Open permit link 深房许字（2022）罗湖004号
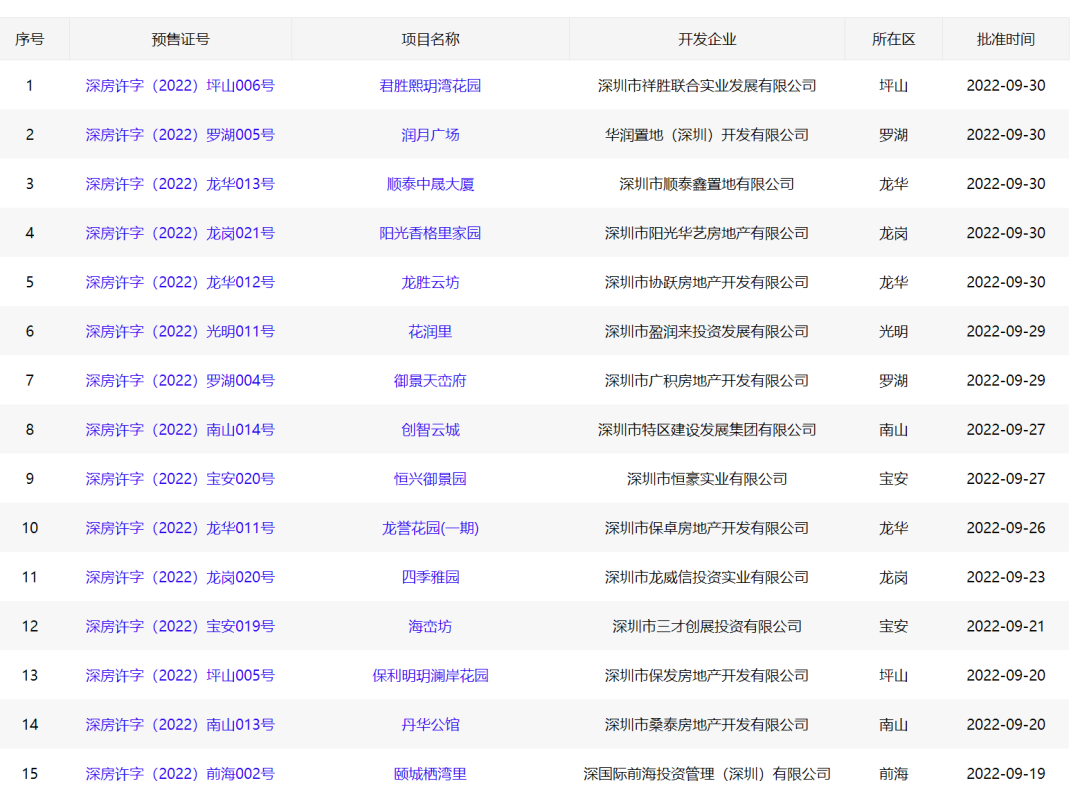The image size is (1080, 808). coord(180,380)
